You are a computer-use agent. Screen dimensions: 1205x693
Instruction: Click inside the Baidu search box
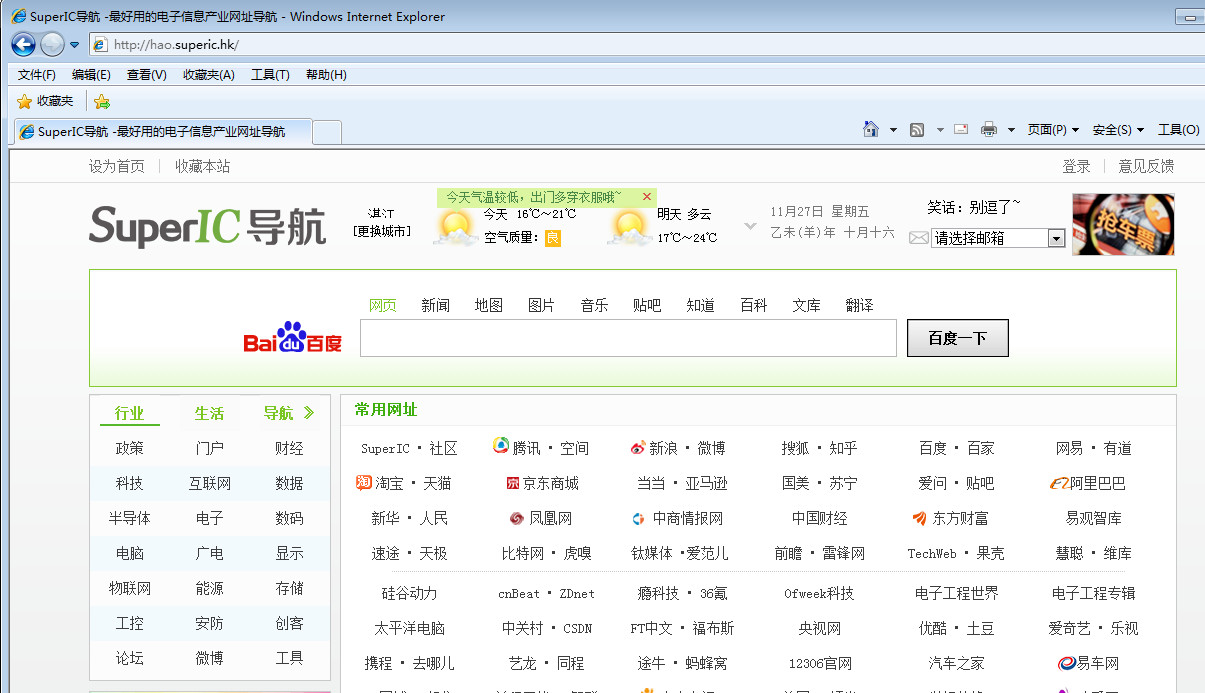628,338
